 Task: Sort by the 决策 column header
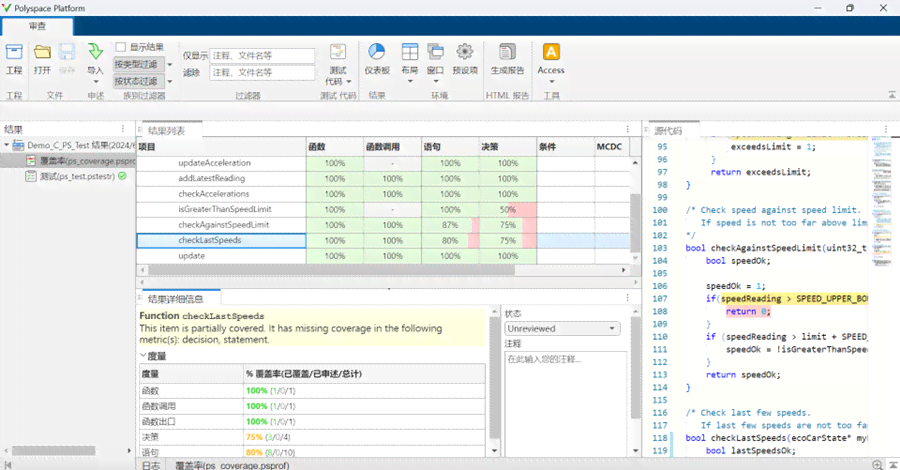pos(508,147)
